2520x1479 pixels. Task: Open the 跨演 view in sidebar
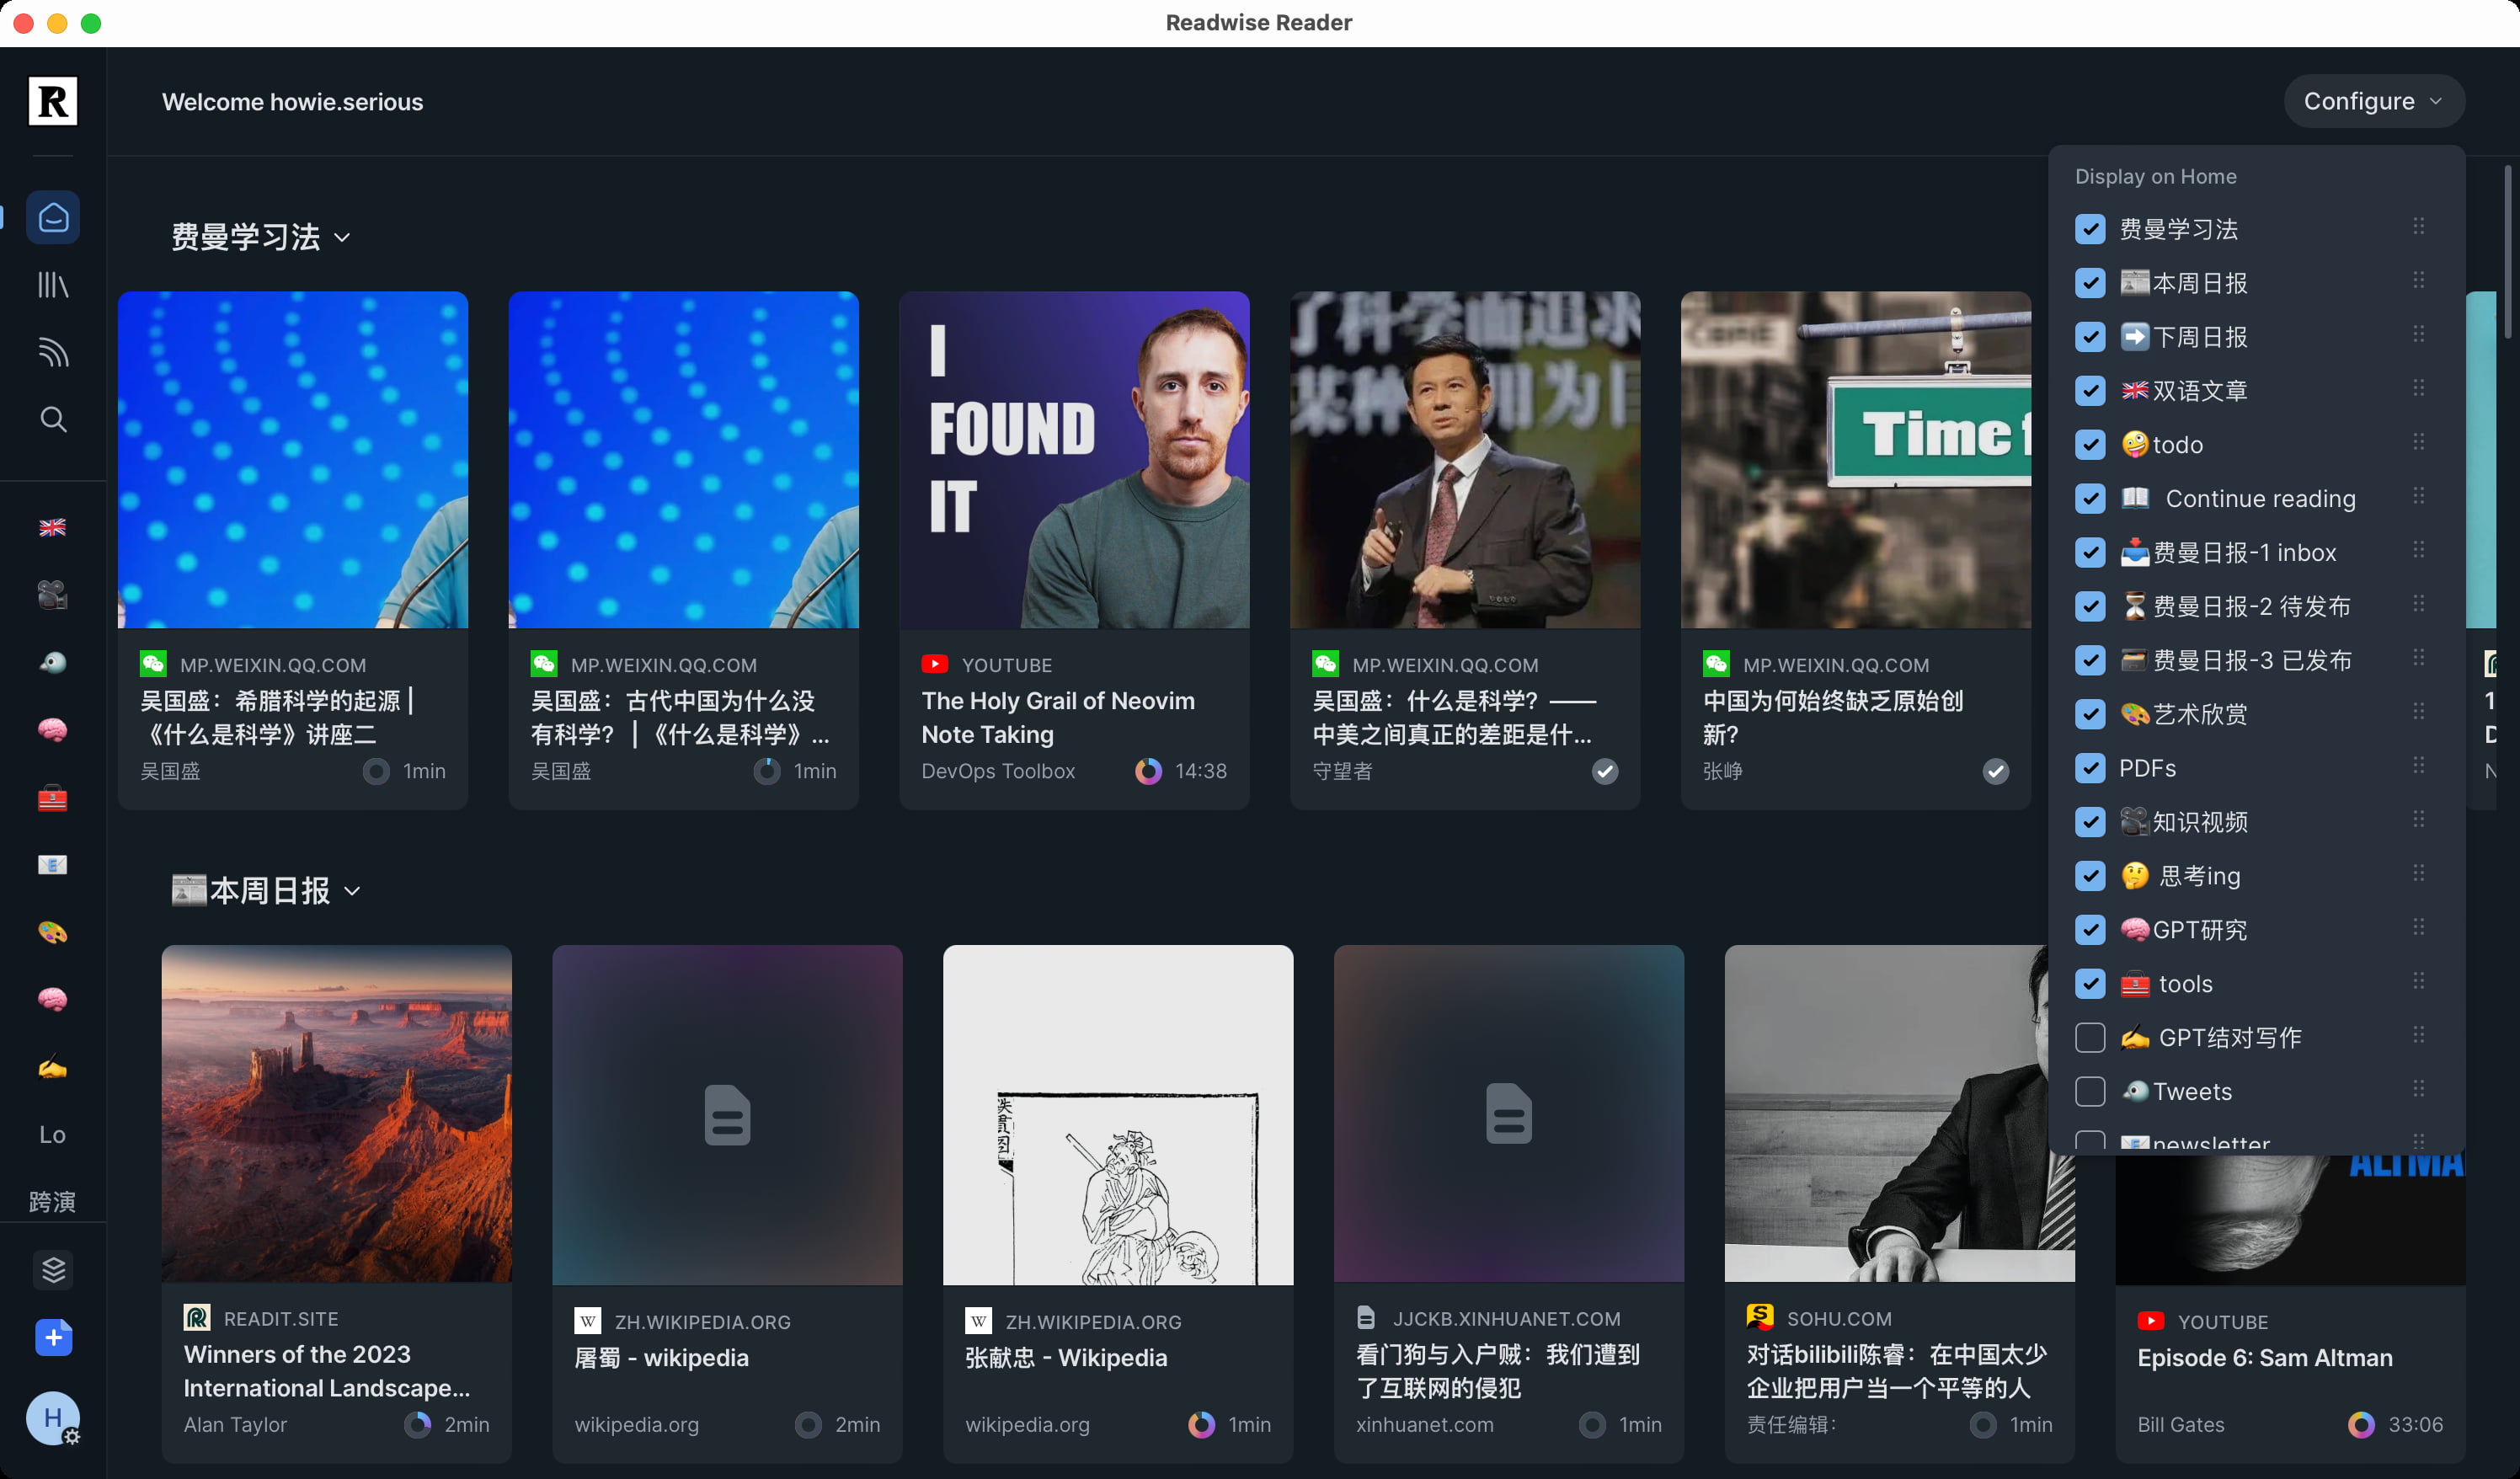(53, 1201)
